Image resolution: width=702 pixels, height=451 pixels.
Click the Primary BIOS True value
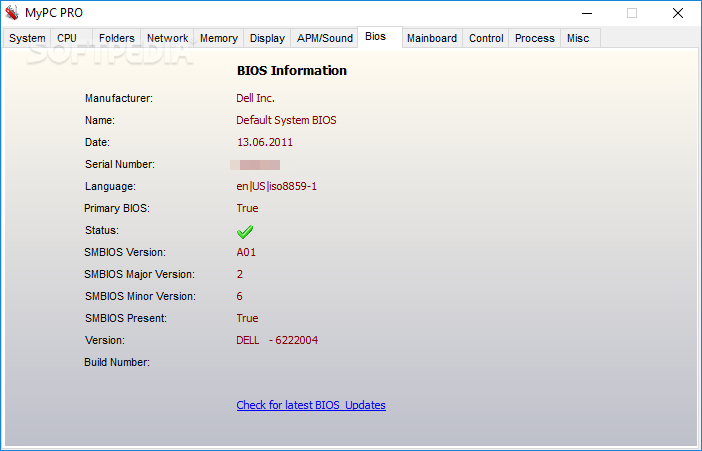247,208
